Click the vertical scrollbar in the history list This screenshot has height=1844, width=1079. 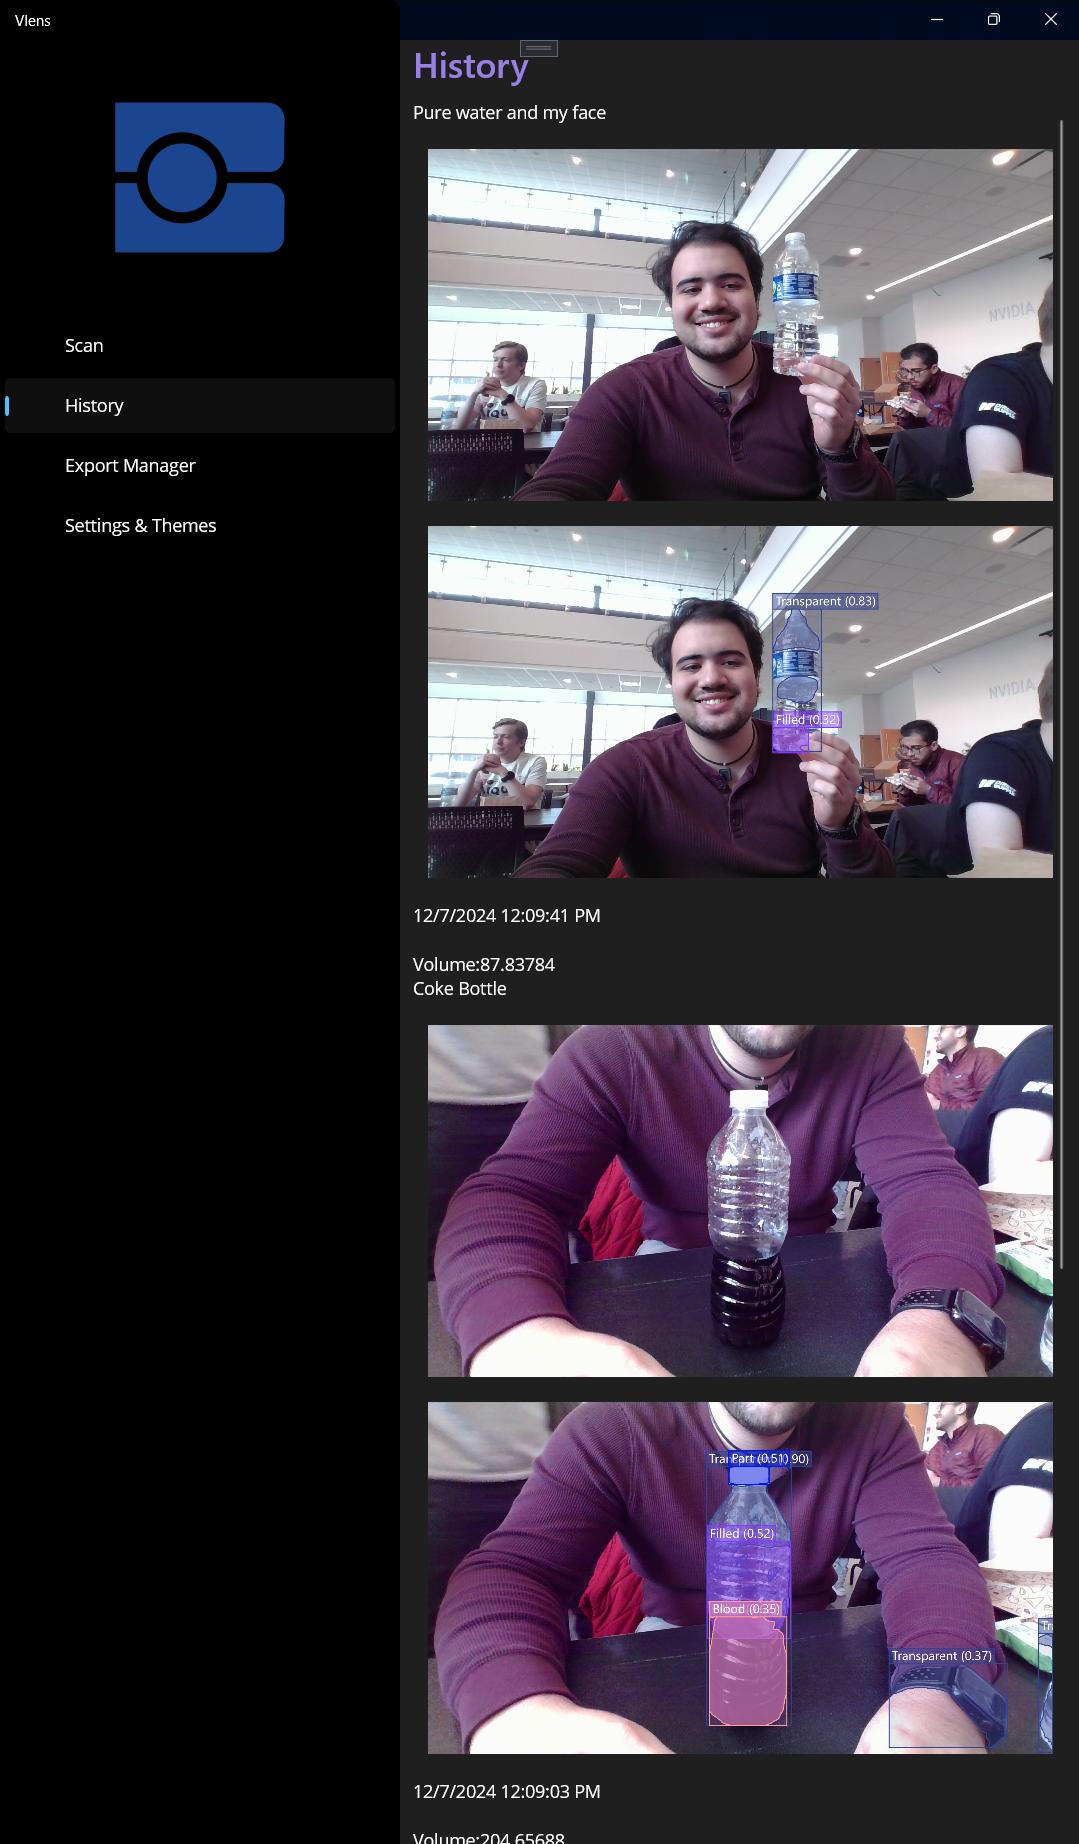[1061, 700]
